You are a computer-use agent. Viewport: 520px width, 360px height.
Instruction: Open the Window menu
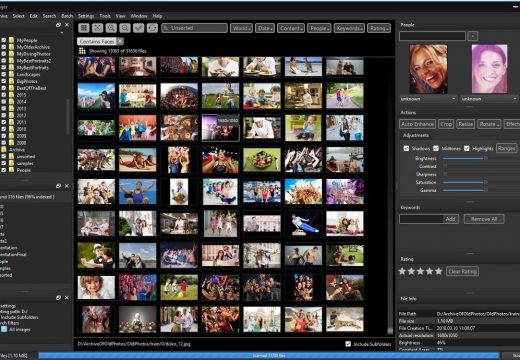click(x=139, y=16)
